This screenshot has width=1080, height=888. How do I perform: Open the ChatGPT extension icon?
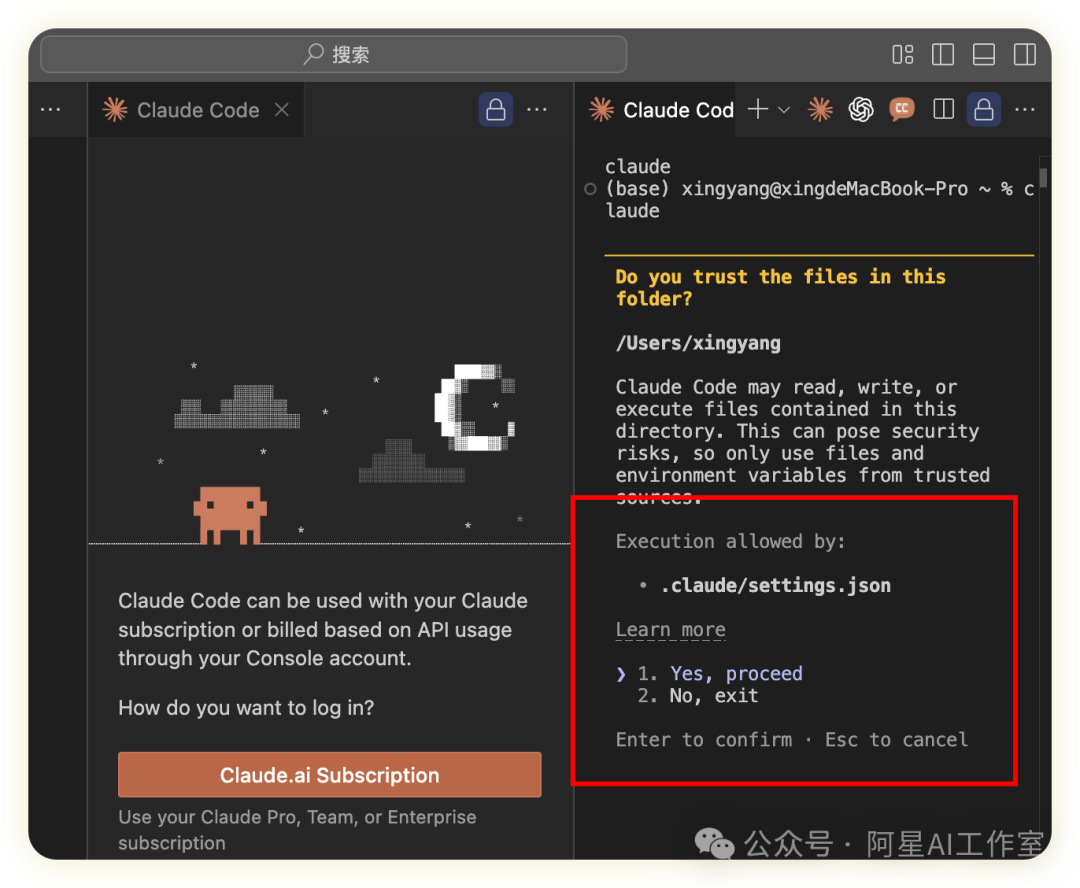click(x=861, y=110)
